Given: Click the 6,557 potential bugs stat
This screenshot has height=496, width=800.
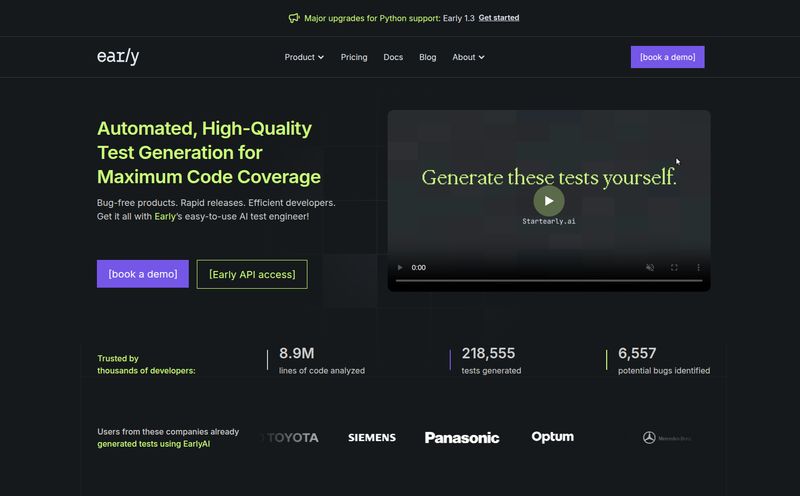Looking at the screenshot, I should (664, 361).
